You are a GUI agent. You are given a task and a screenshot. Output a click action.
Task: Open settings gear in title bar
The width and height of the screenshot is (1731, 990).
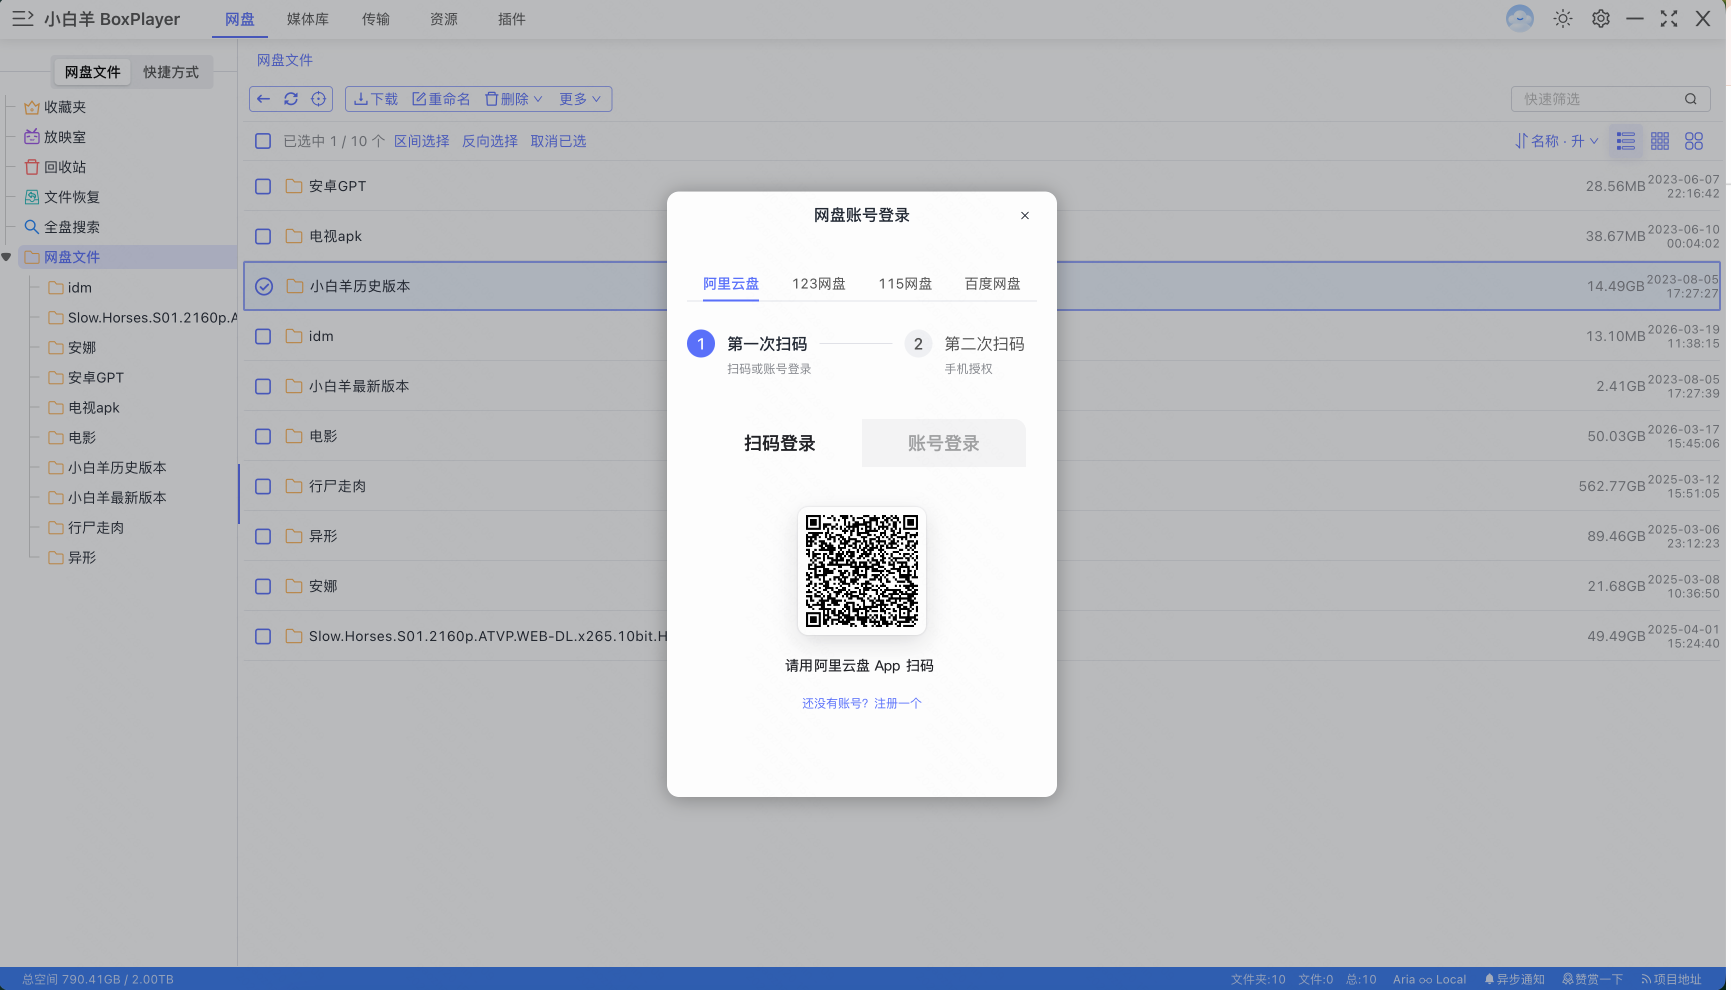(x=1600, y=19)
